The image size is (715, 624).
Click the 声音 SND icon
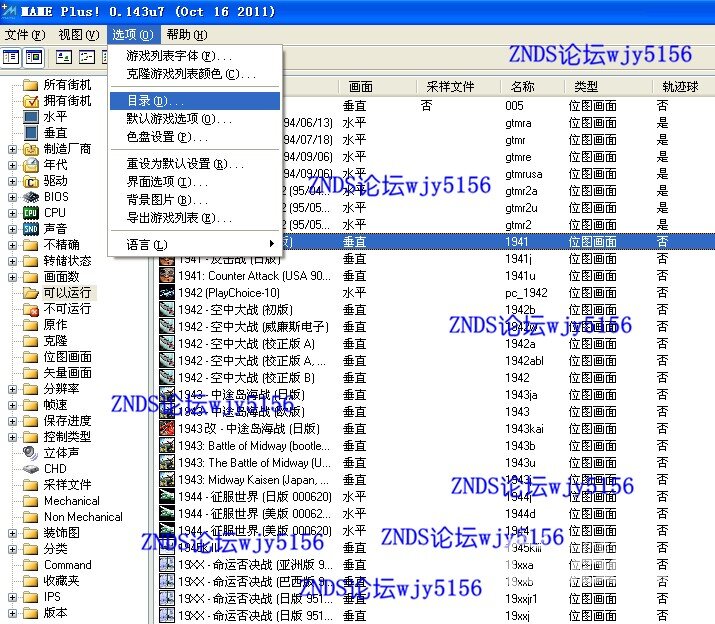point(31,229)
